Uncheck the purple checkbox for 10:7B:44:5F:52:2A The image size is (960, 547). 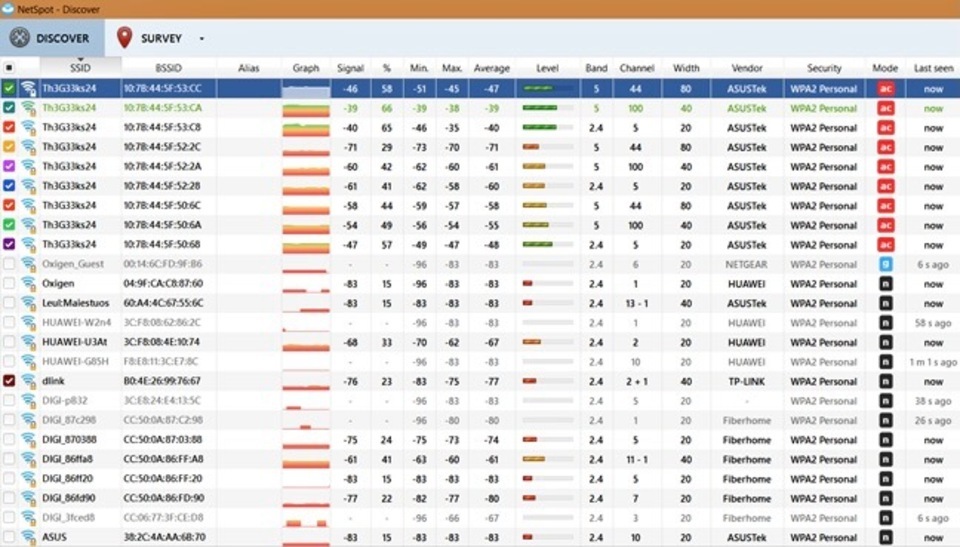click(x=9, y=166)
